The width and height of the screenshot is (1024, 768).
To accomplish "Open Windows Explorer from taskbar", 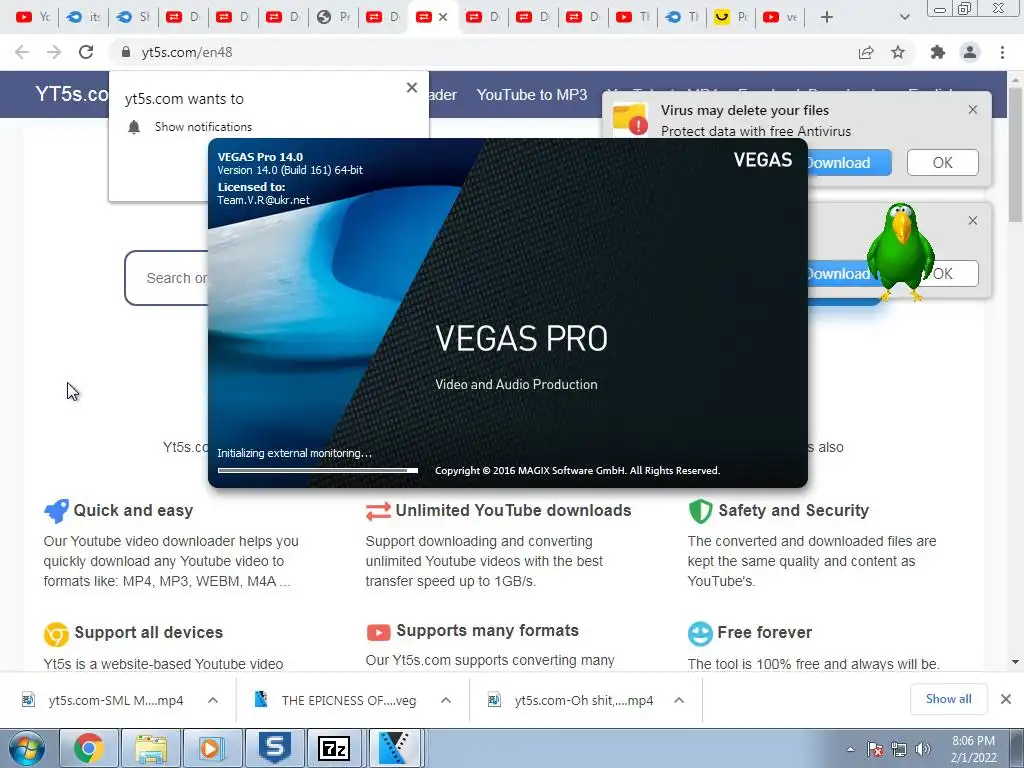I will tap(151, 748).
